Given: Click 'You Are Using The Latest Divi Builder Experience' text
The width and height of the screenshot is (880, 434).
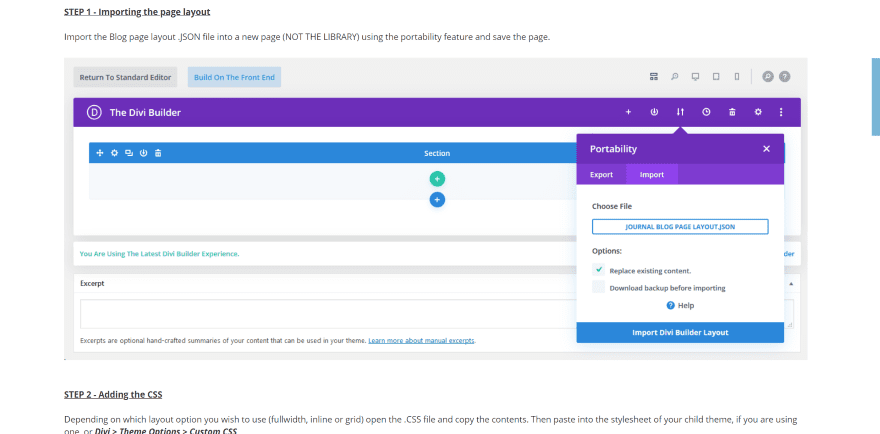Looking at the screenshot, I should coord(159,254).
